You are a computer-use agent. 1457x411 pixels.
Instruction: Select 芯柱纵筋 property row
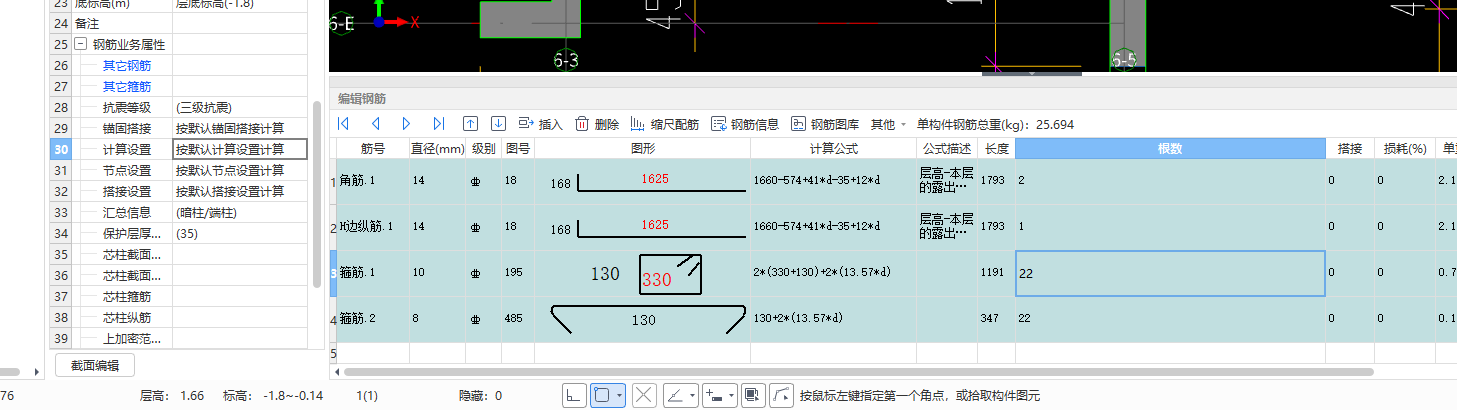179,317
